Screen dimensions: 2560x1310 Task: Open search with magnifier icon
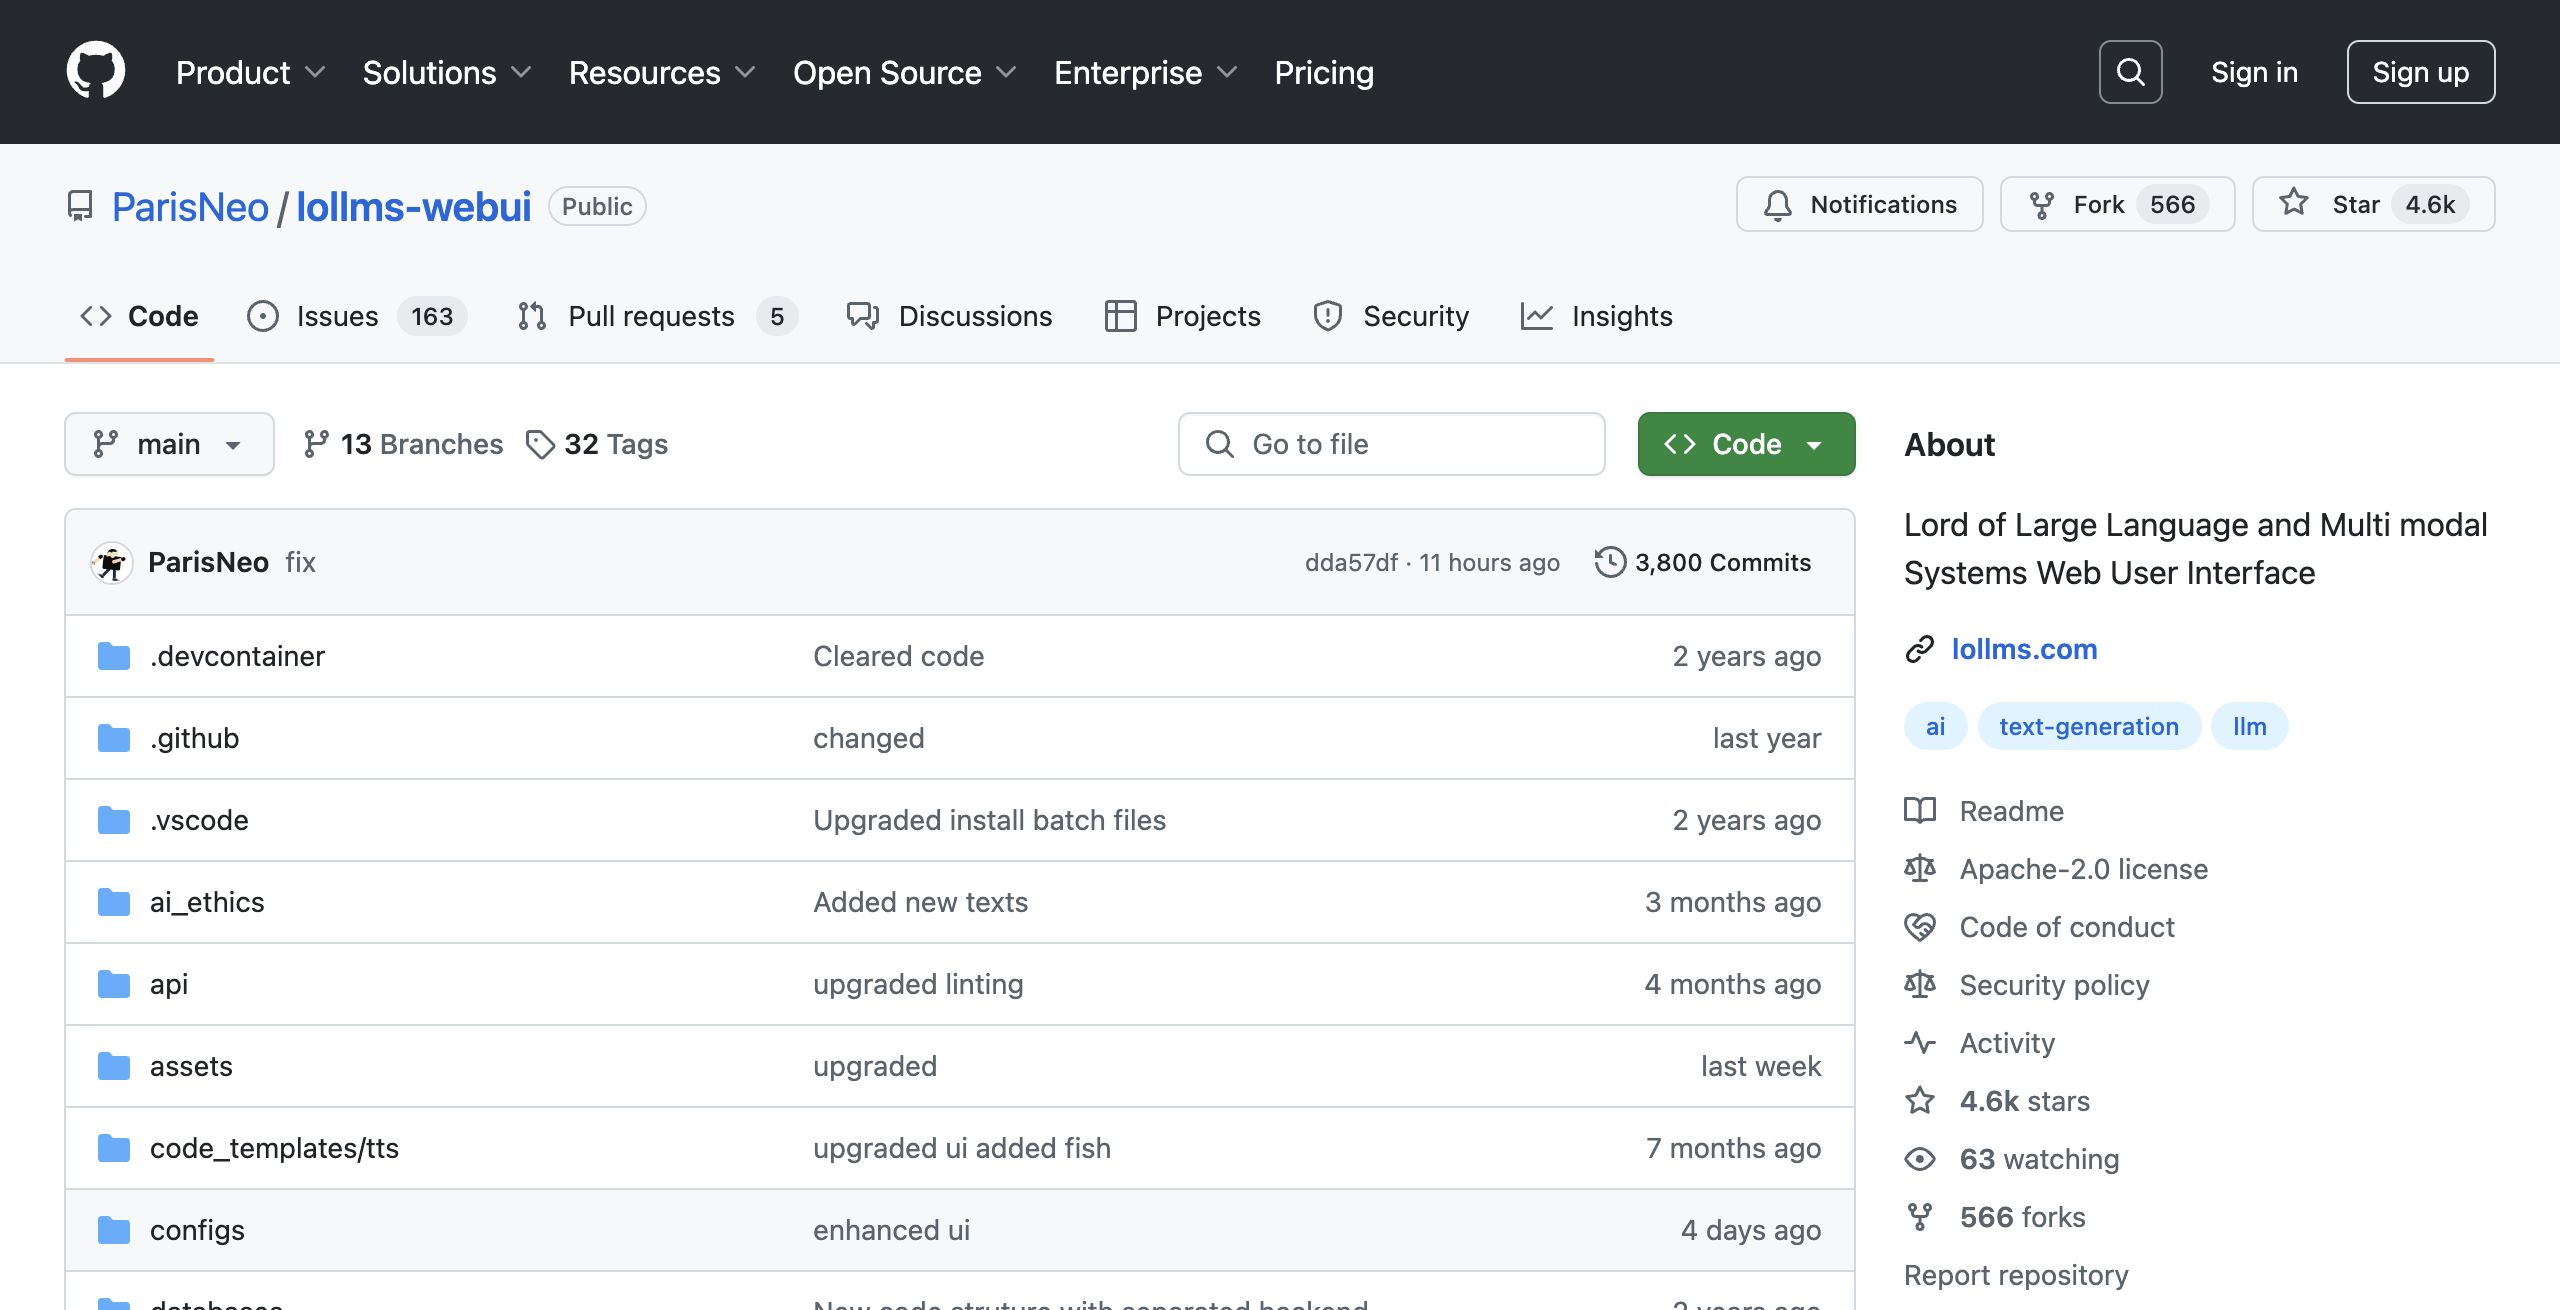click(2130, 72)
